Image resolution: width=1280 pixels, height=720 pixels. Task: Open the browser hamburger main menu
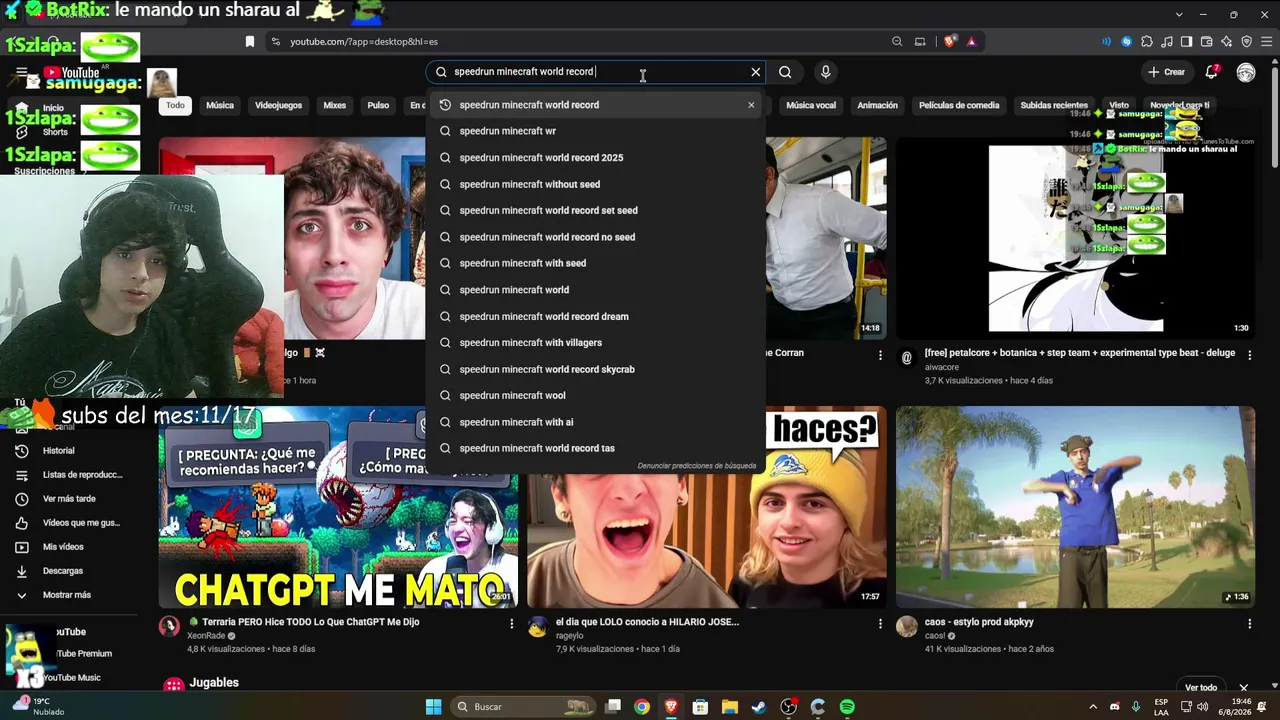click(x=1266, y=42)
